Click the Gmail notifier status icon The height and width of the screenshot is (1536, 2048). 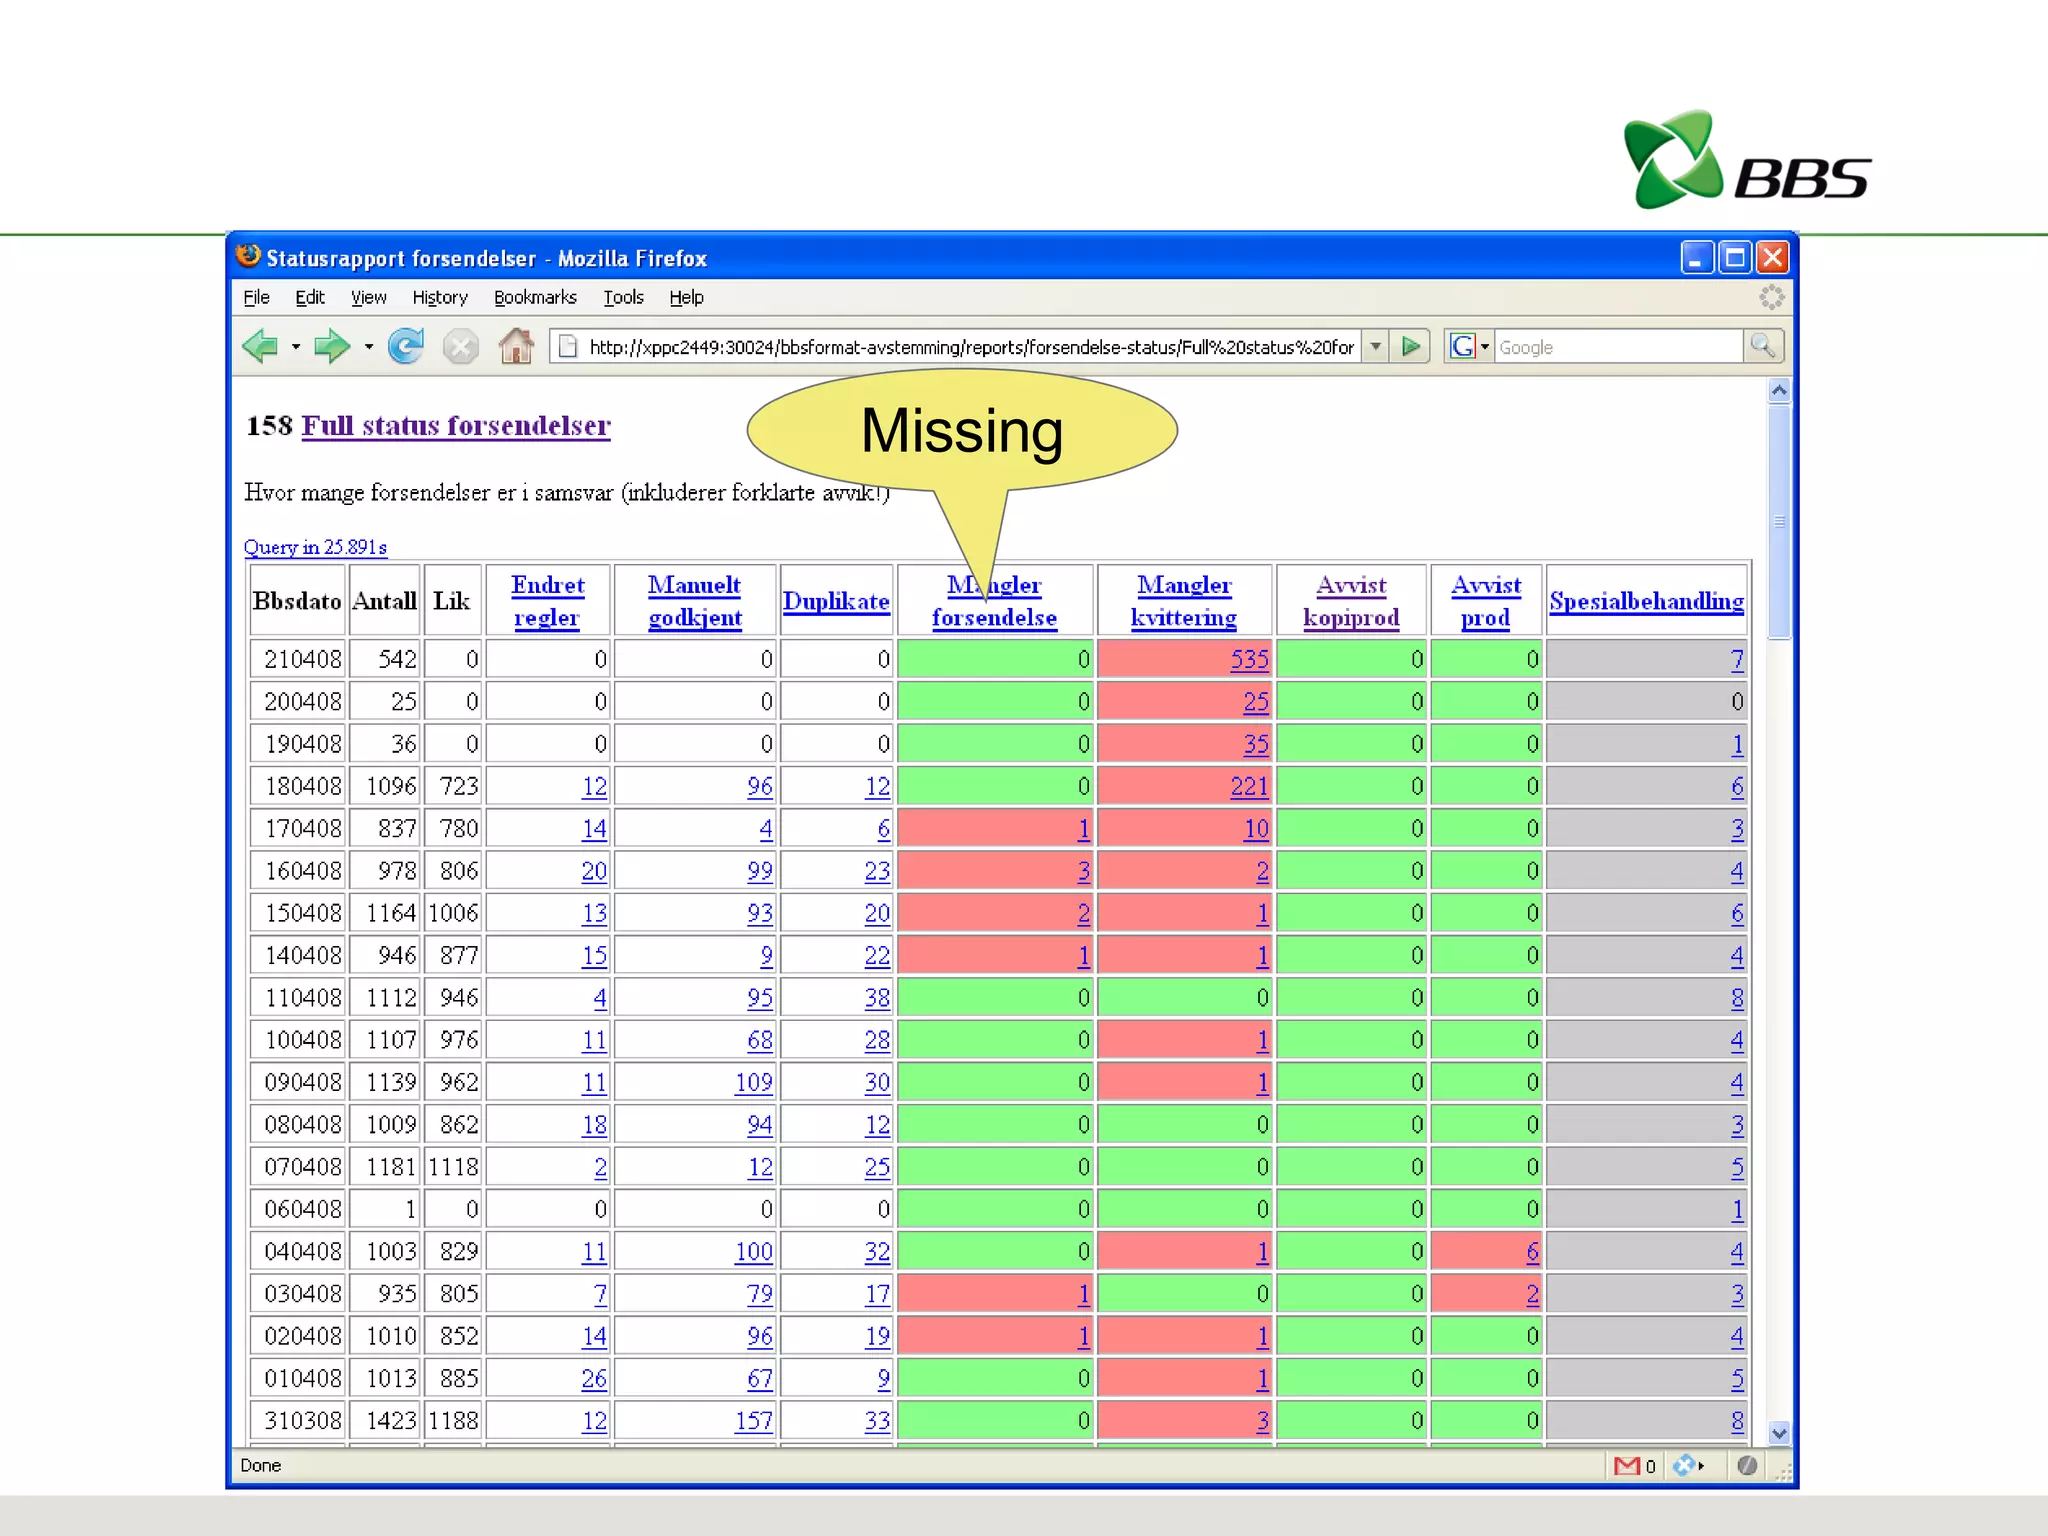1626,1466
